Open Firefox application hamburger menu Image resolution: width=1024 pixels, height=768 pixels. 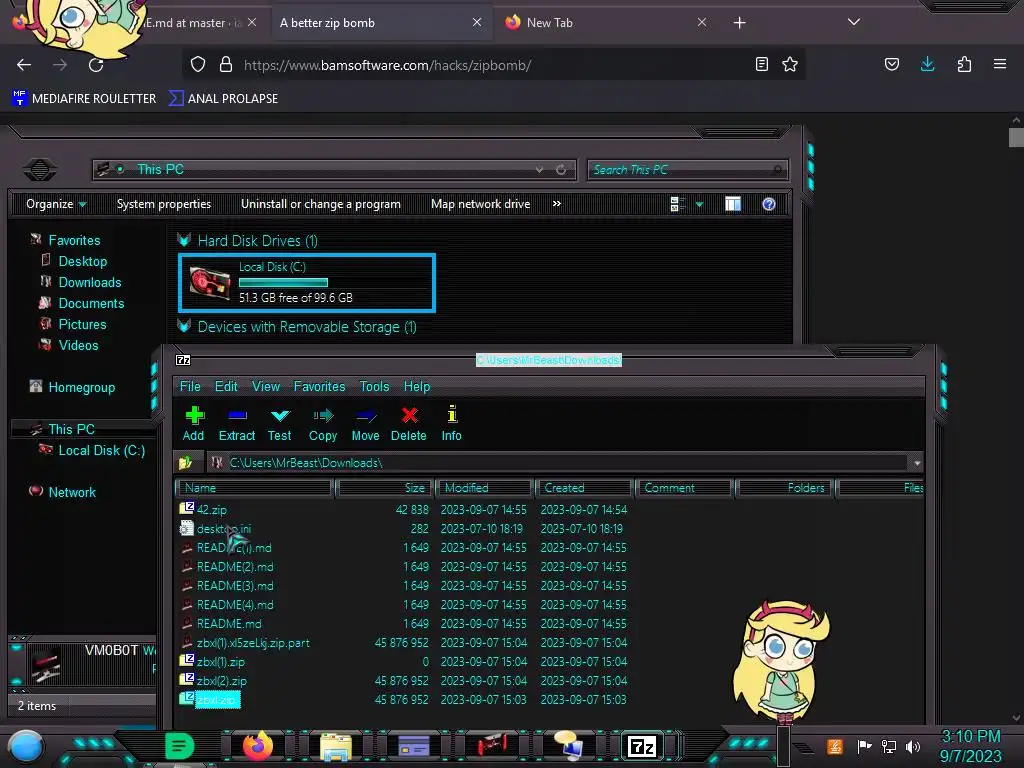pyautogui.click(x=1000, y=64)
